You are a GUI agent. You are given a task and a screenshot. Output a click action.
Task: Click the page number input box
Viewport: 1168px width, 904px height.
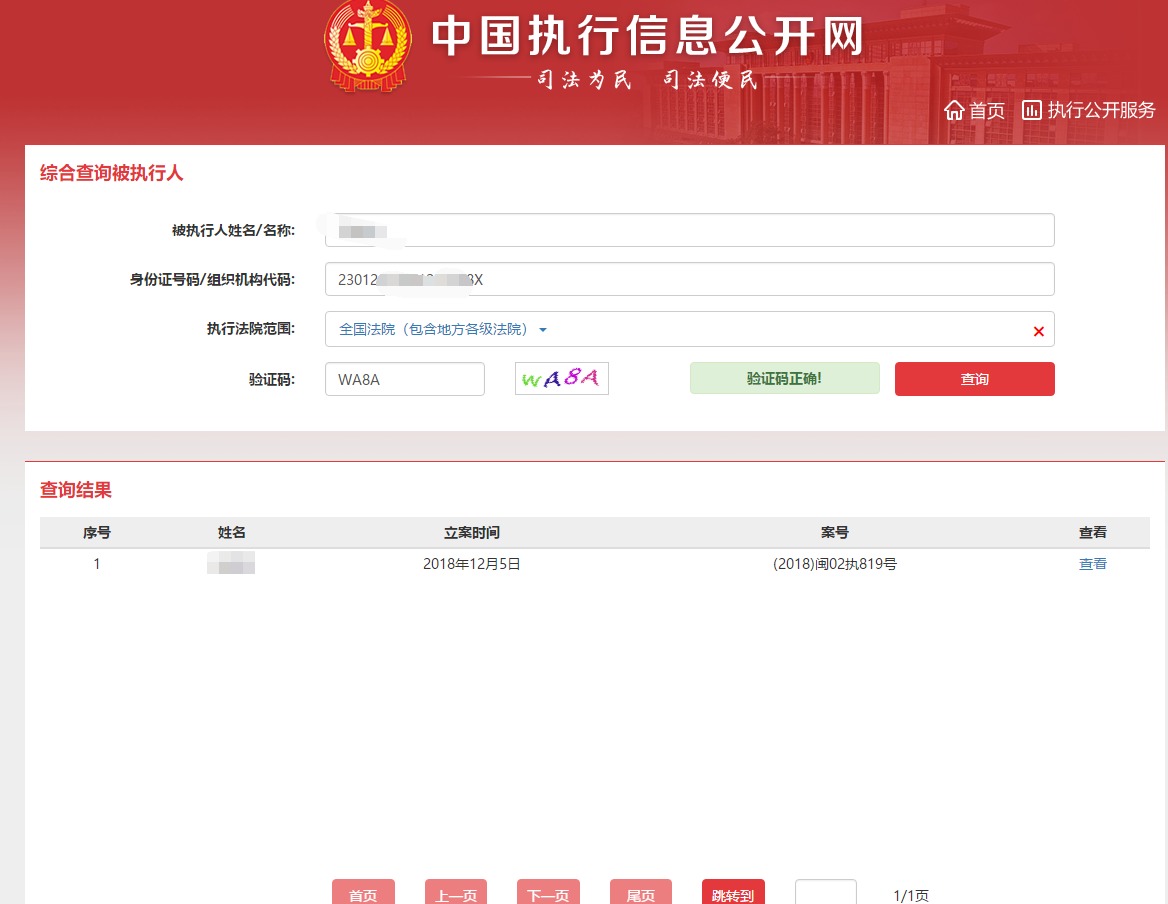[x=825, y=892]
